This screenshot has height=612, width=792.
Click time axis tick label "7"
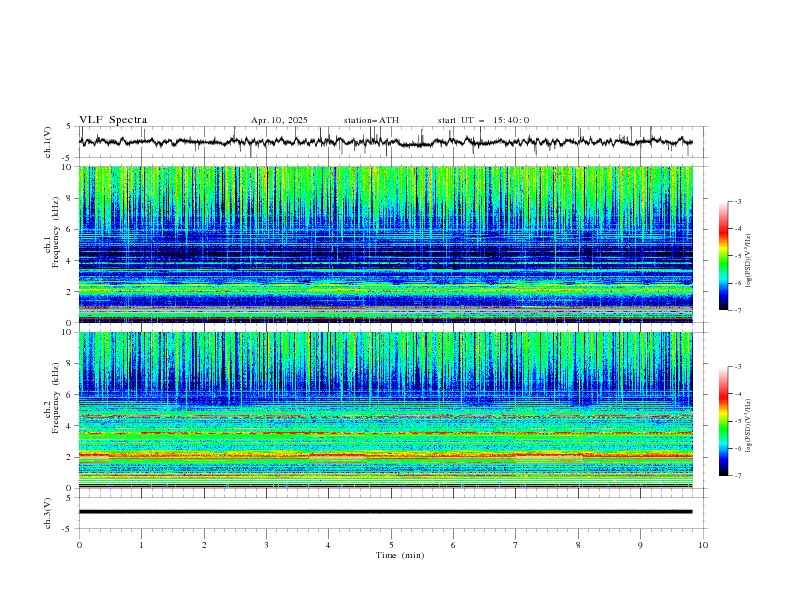point(516,545)
